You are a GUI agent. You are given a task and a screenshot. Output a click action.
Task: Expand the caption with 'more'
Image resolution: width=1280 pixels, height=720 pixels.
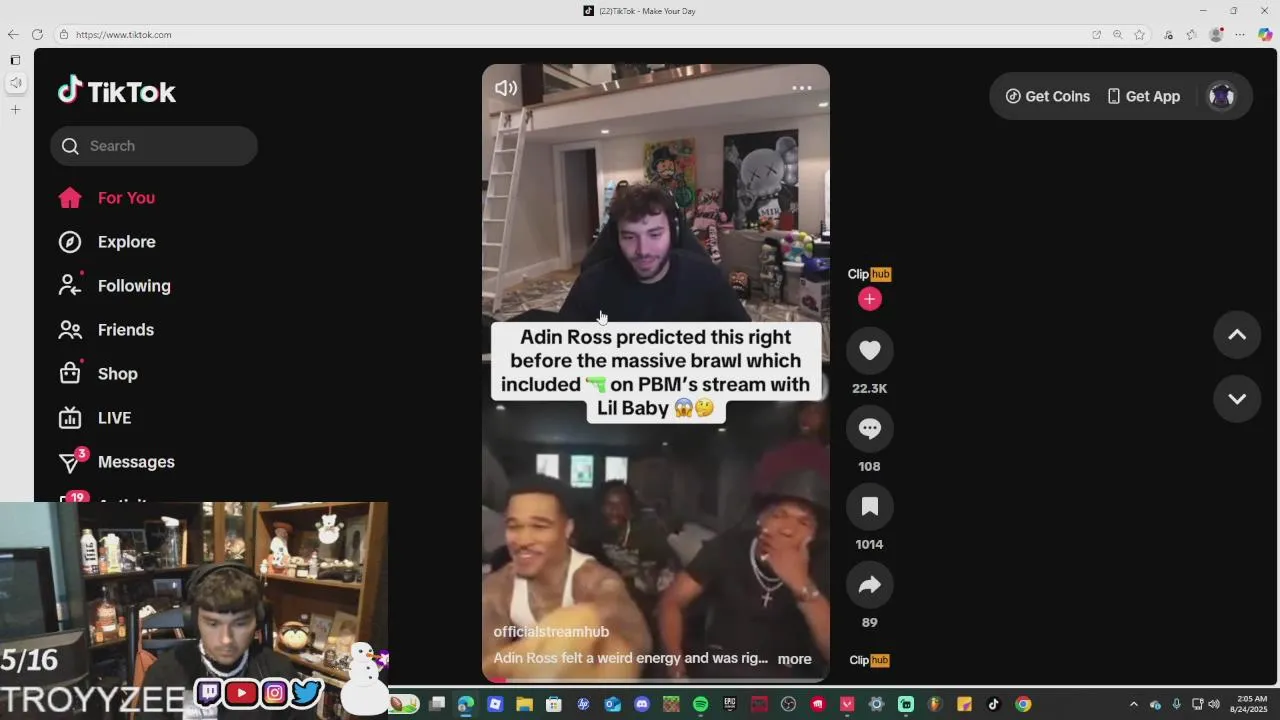pos(795,659)
